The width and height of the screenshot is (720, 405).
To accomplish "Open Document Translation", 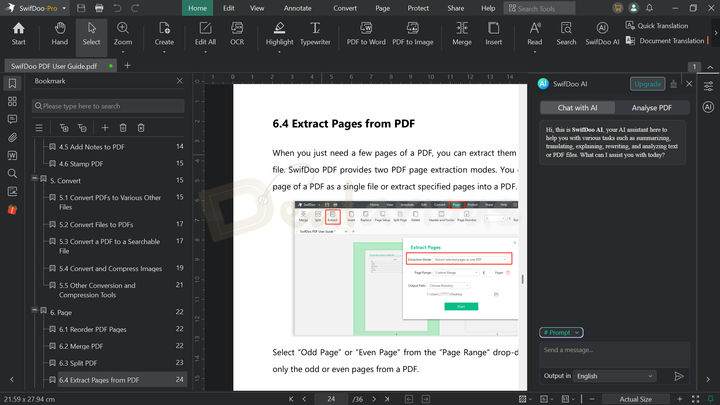I will [665, 41].
